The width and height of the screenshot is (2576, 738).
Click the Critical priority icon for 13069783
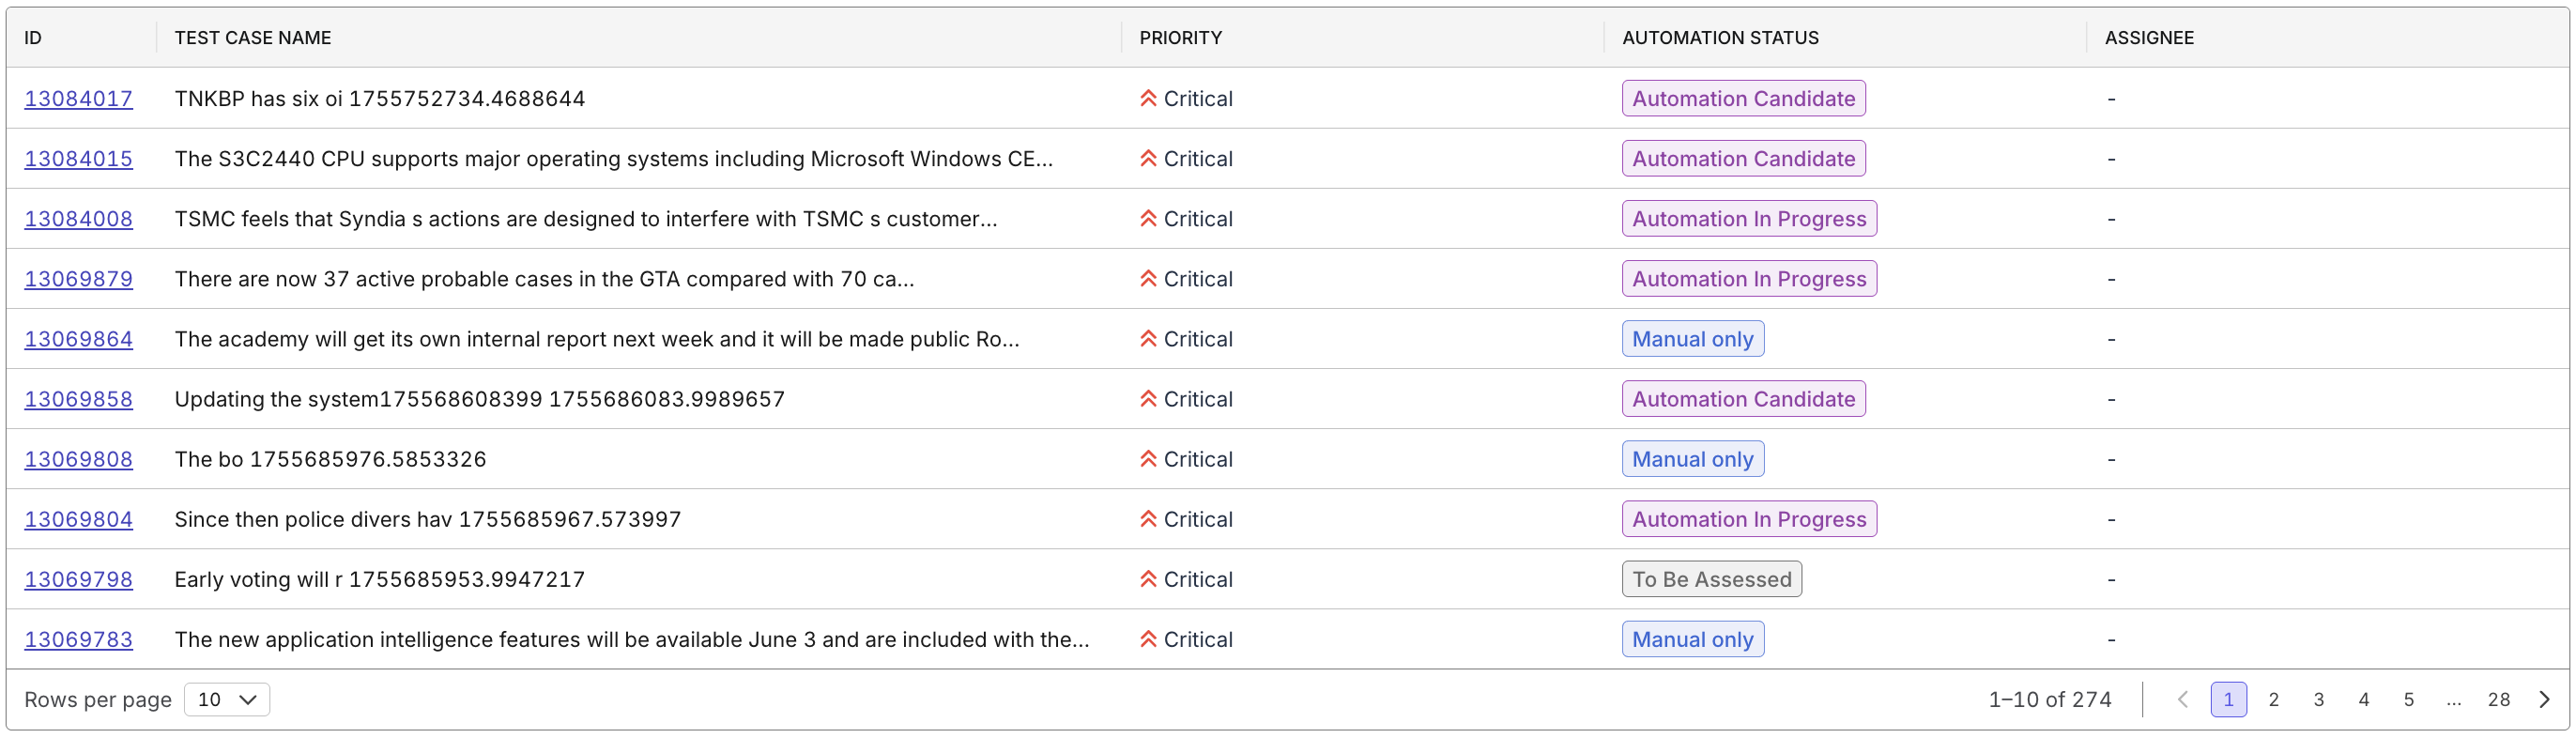coord(1148,640)
